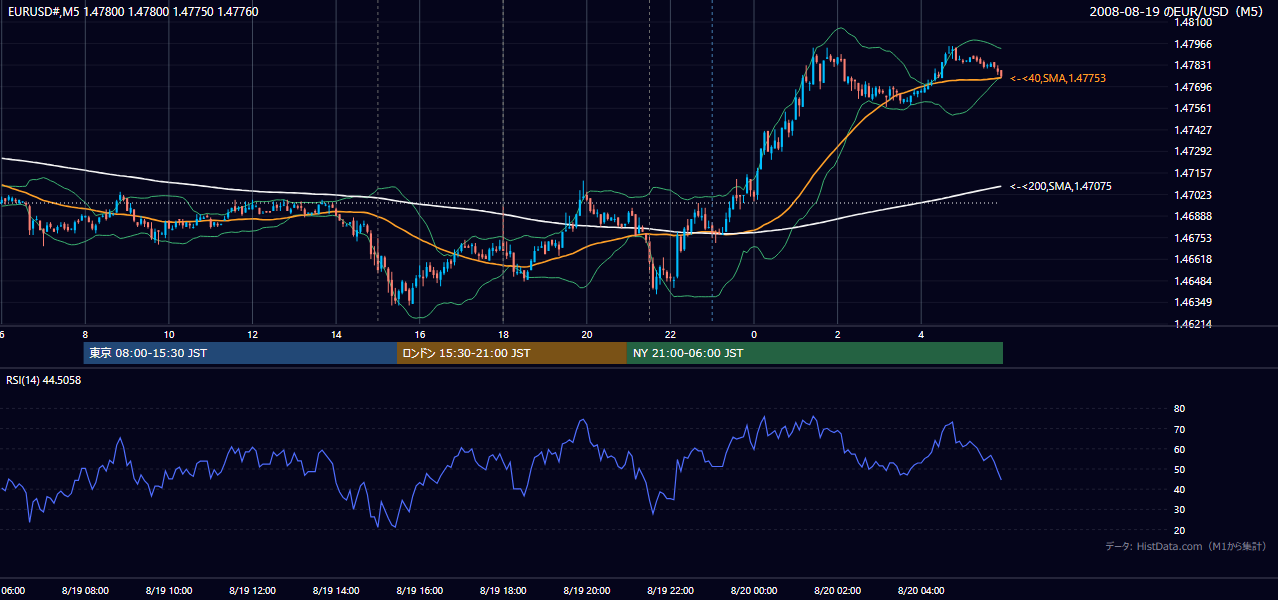The height and width of the screenshot is (600, 1278).
Task: Click RSI scale value 50
Action: click(1179, 469)
